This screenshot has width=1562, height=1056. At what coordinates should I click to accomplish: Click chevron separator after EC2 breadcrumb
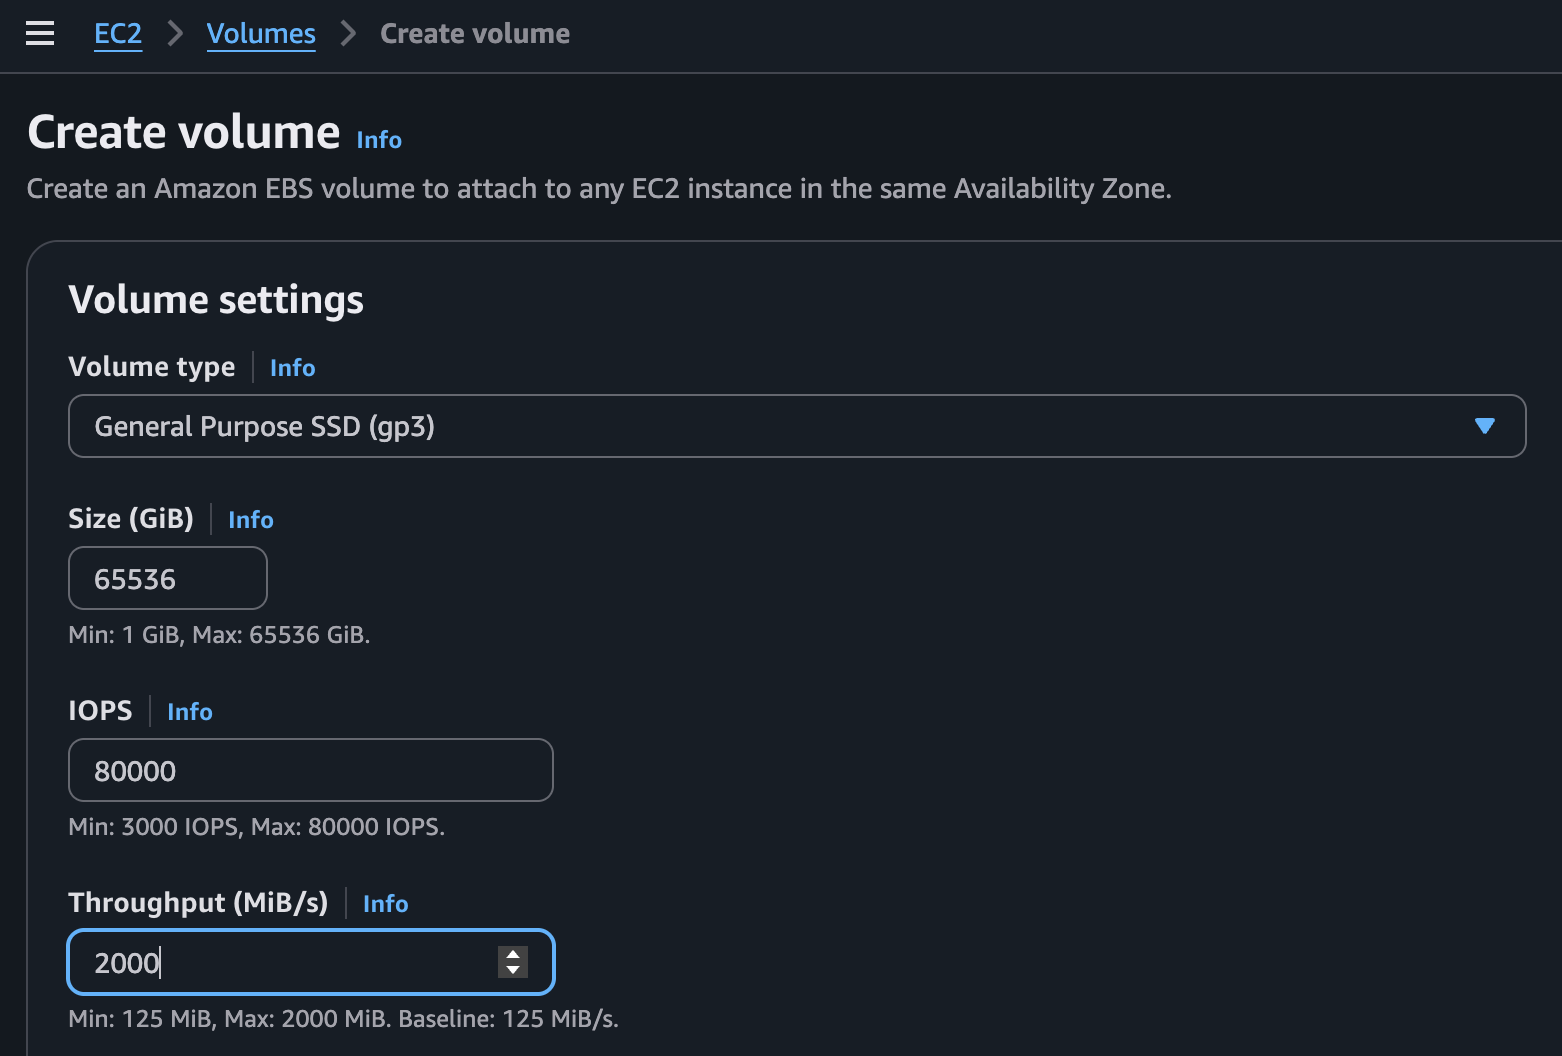click(x=176, y=34)
